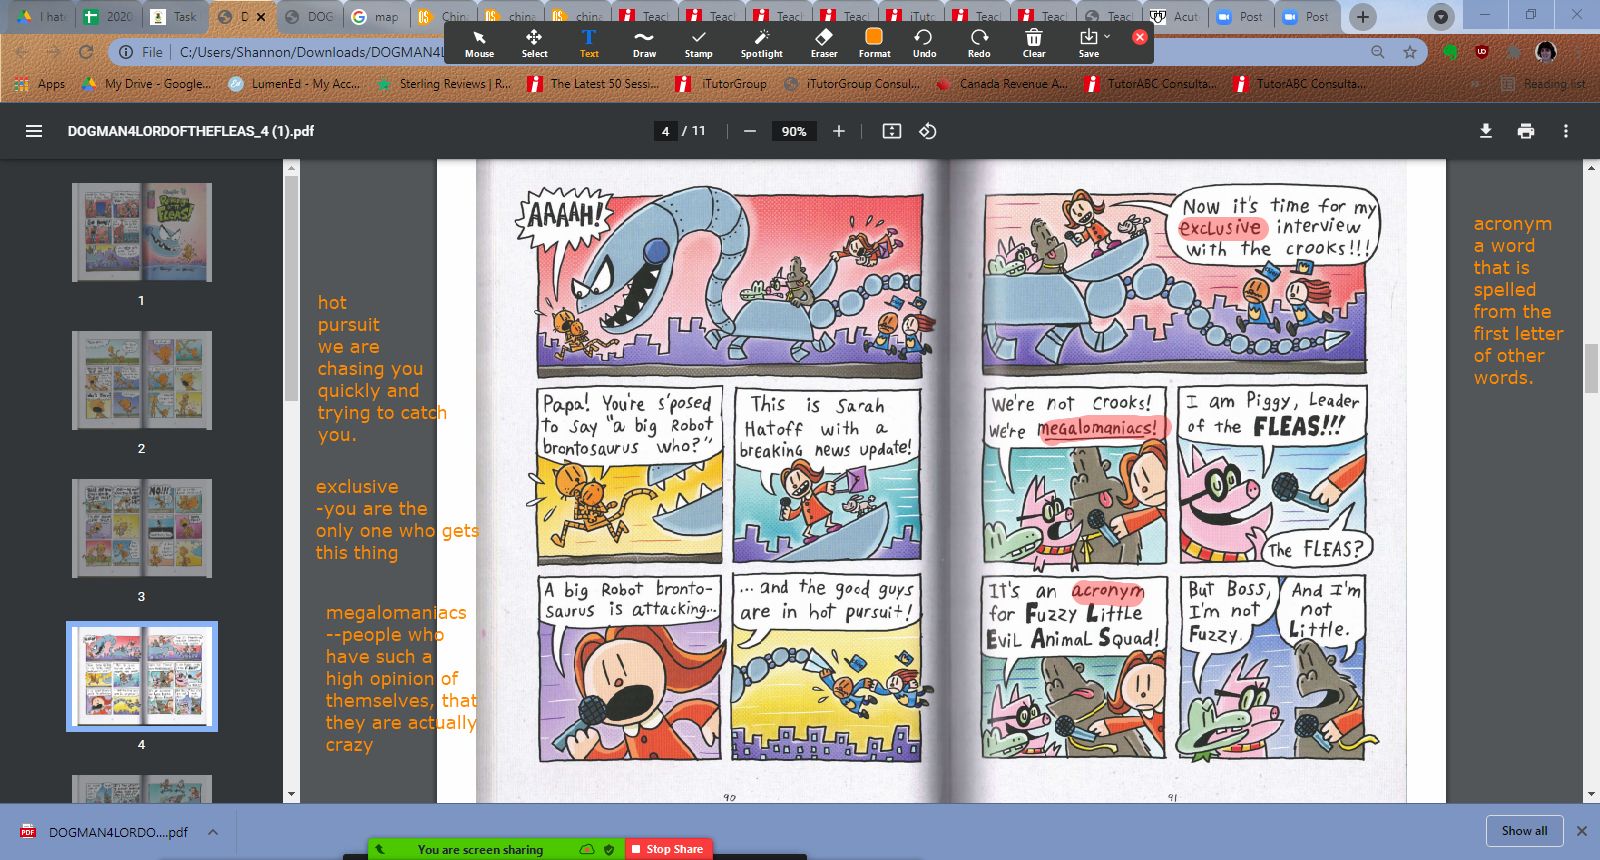Switch to the '2020' spreadsheet tab
The image size is (1600, 860).
pyautogui.click(x=108, y=17)
